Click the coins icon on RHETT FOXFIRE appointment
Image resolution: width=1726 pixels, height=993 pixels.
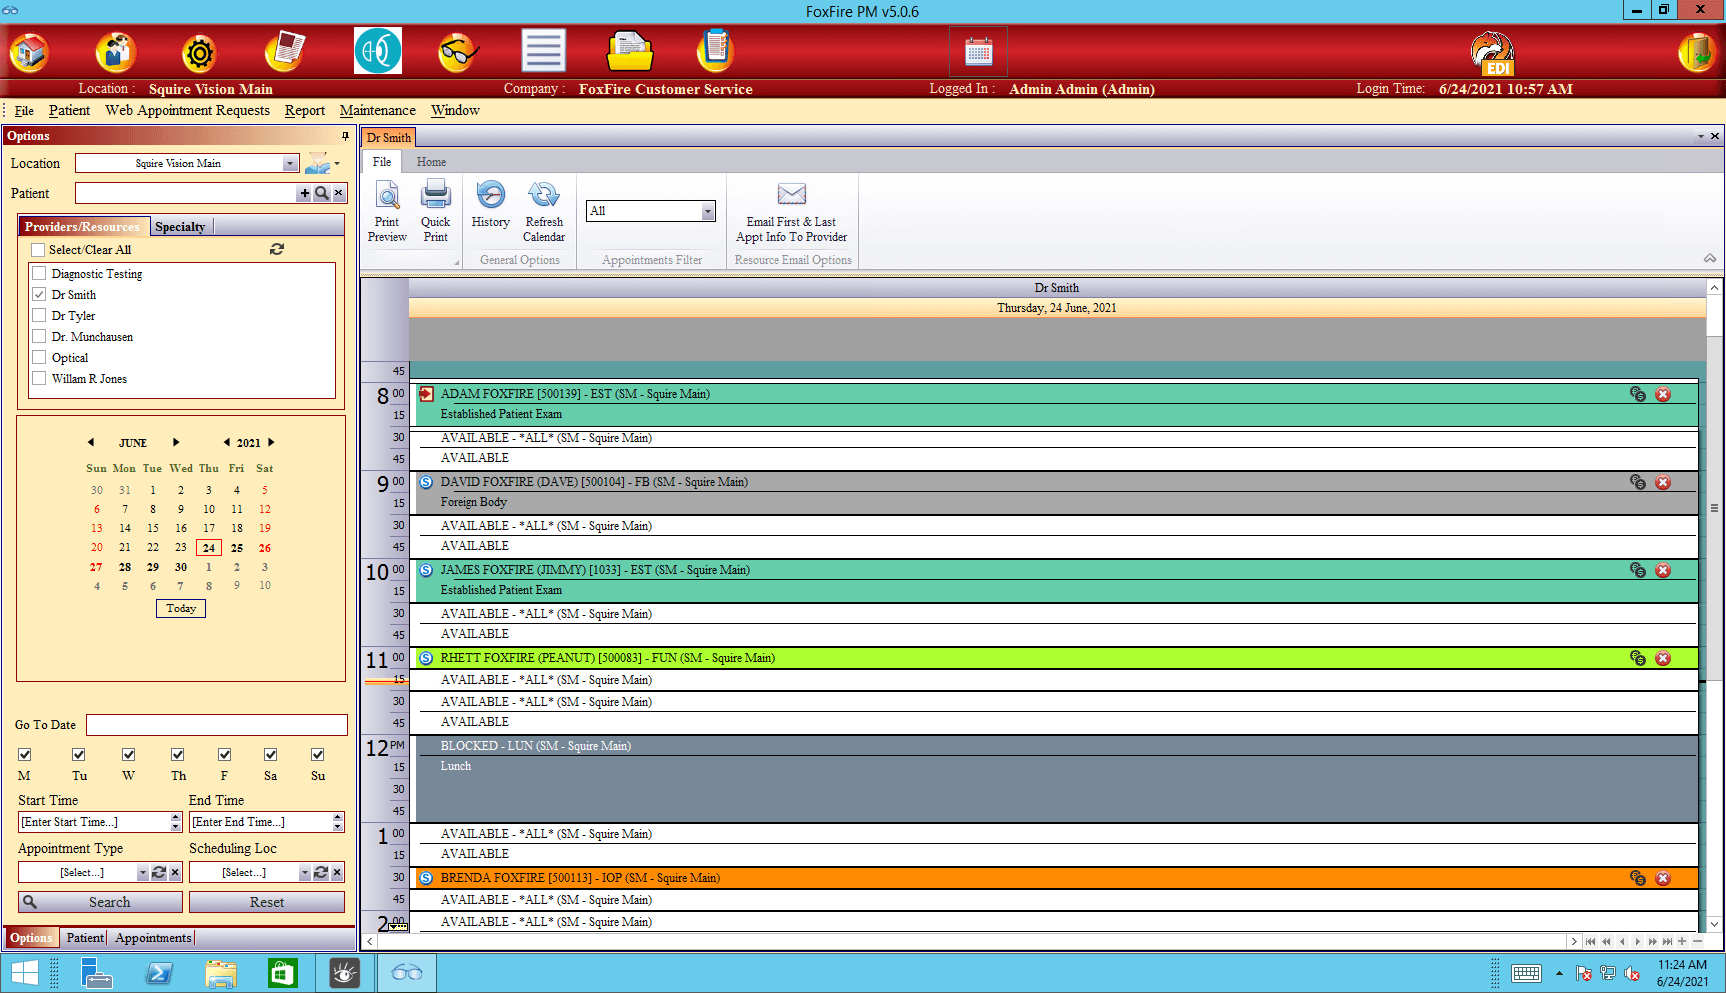(1637, 658)
